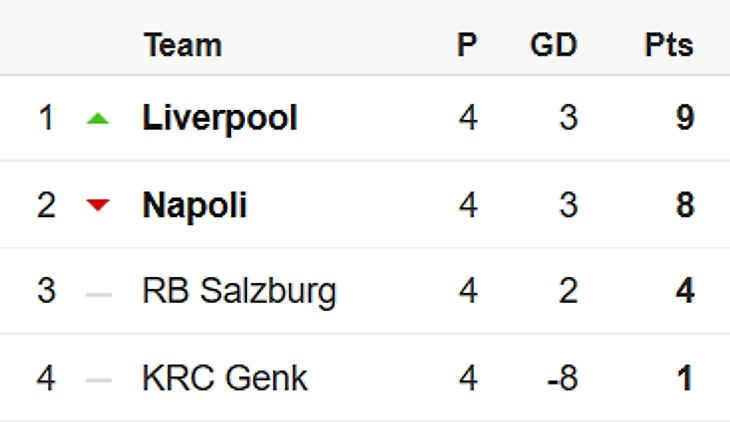Click the rank number 1 in Liverpool's row
730x422 pixels.
point(46,119)
